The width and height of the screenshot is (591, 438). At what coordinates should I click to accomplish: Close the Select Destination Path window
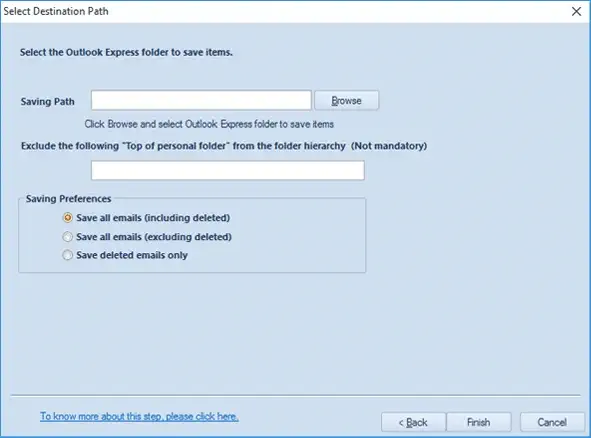point(576,11)
